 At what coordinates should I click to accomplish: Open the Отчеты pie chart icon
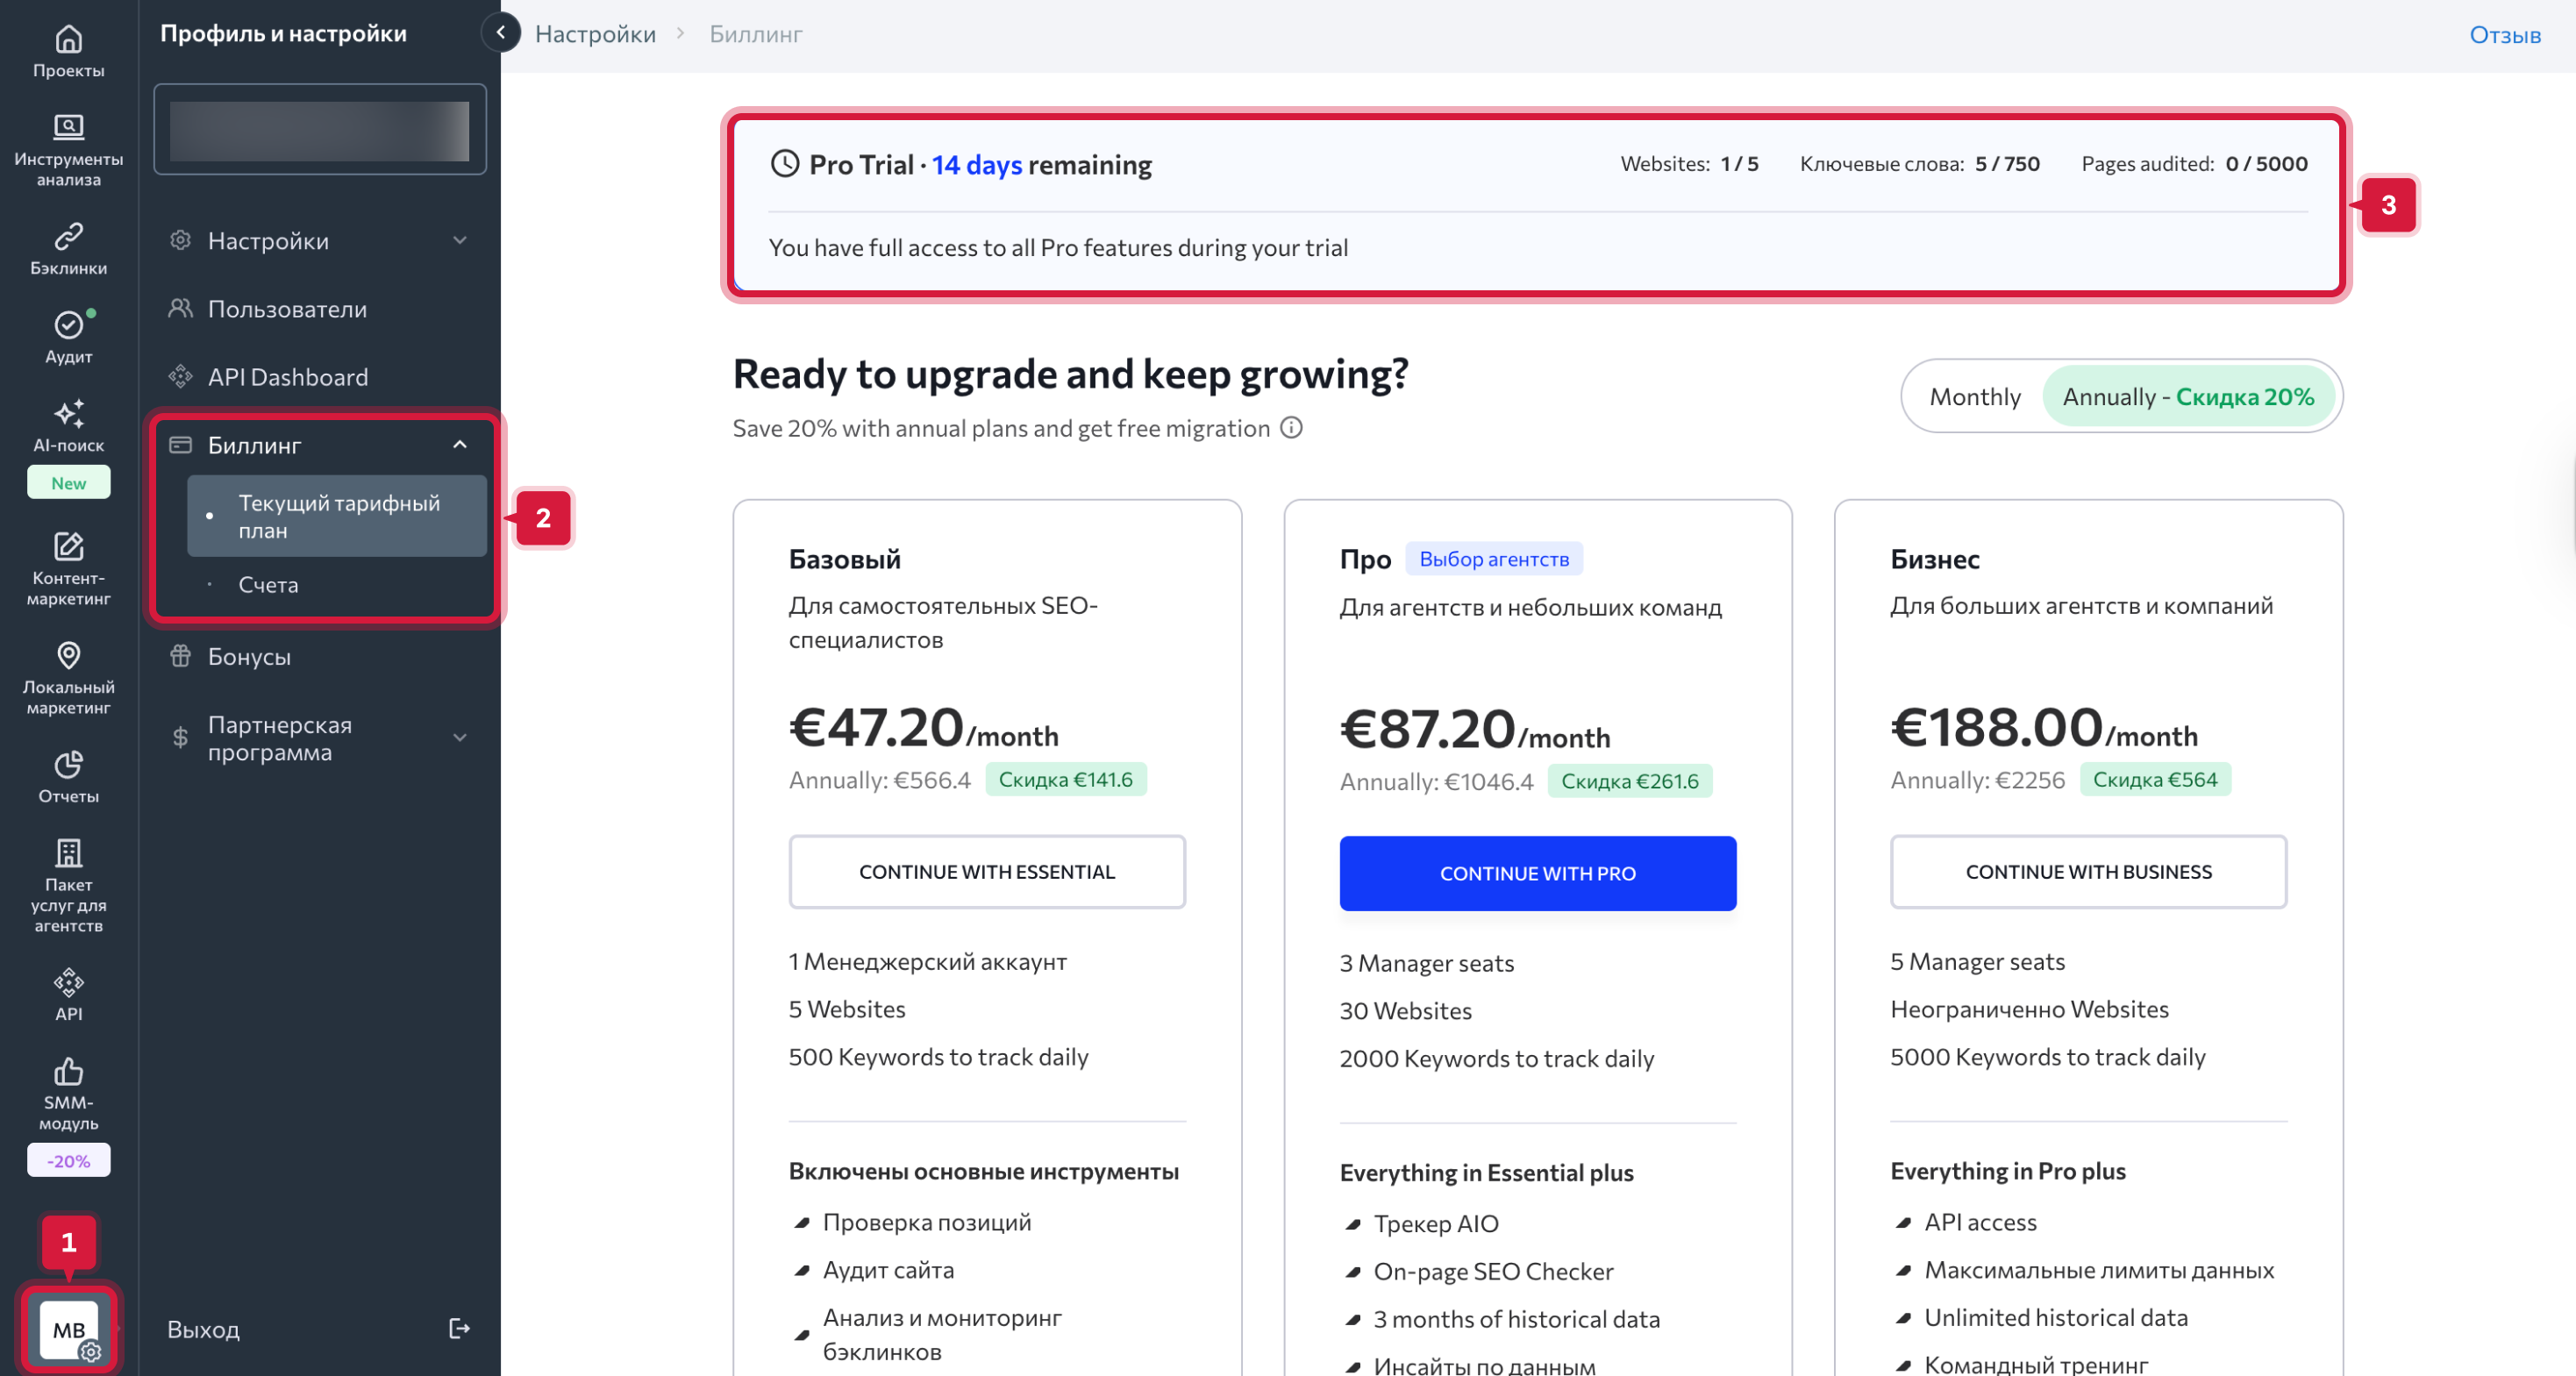click(x=68, y=765)
